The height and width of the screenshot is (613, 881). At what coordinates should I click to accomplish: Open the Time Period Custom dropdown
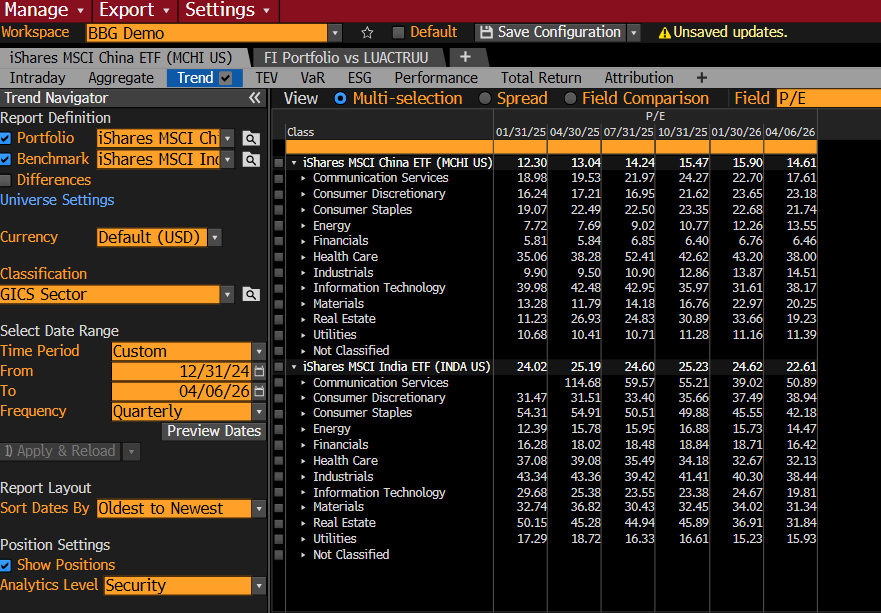pos(258,352)
